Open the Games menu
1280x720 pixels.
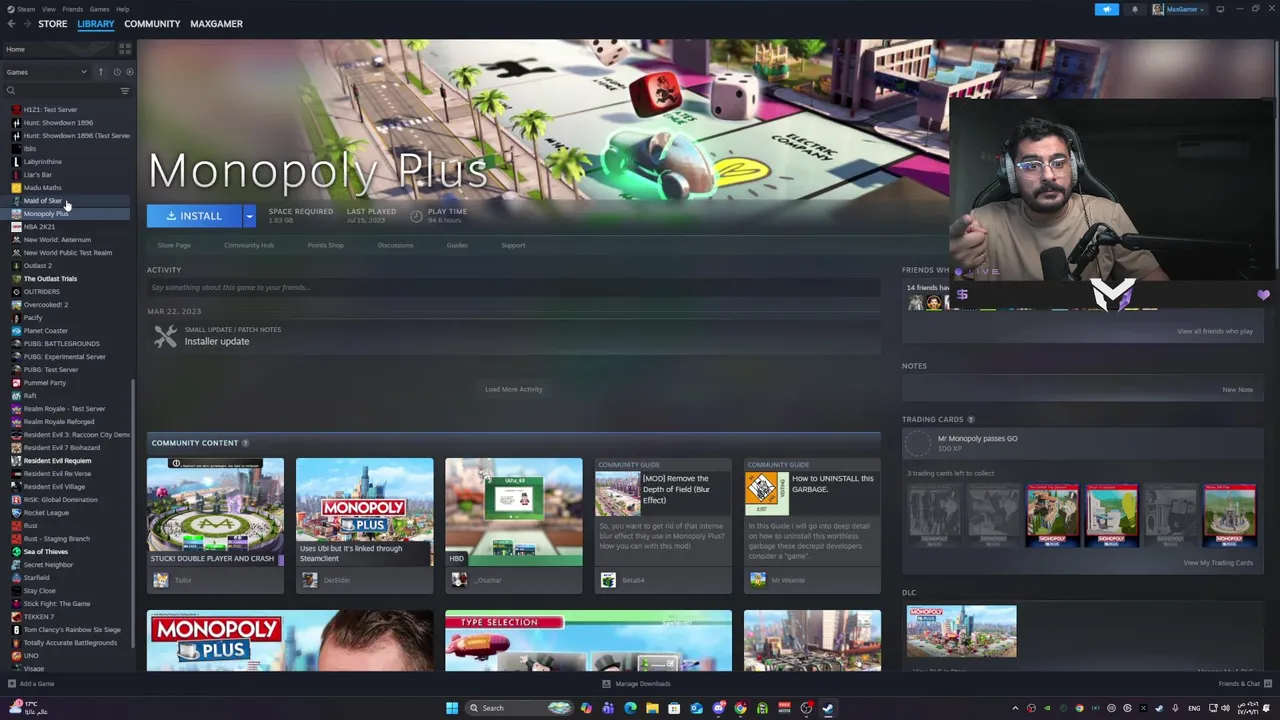tap(99, 9)
